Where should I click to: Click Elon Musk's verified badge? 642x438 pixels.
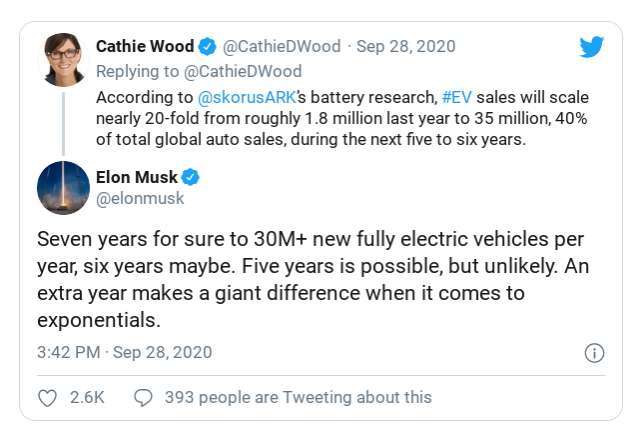190,177
